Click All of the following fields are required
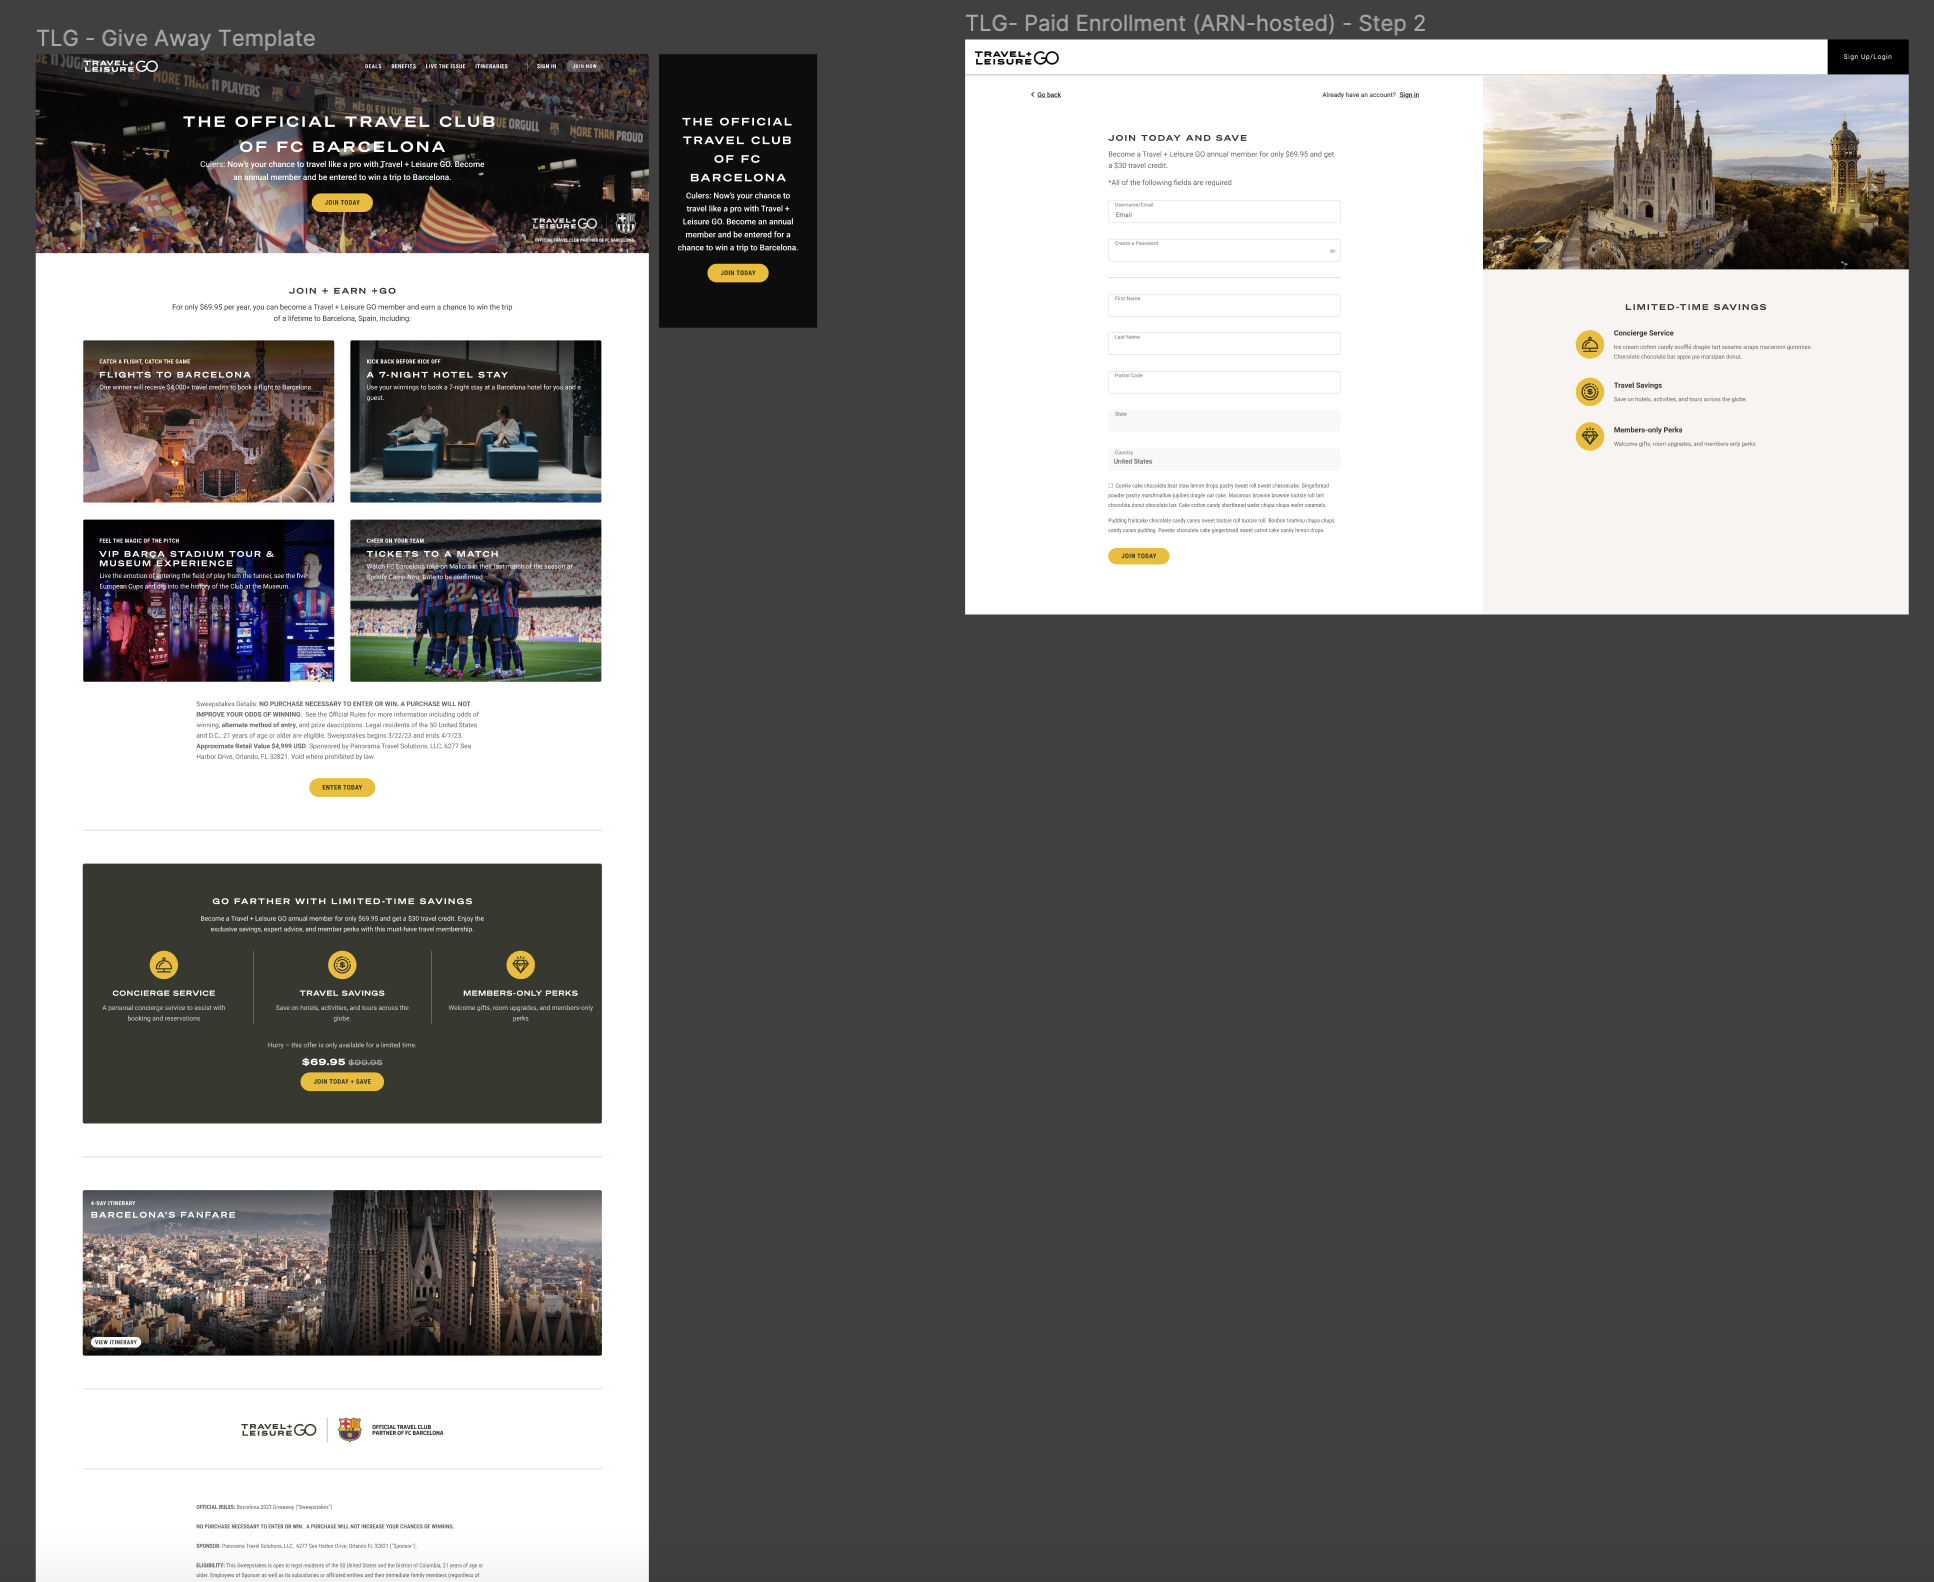Screen dimensions: 1934x1582 click(x=1170, y=183)
